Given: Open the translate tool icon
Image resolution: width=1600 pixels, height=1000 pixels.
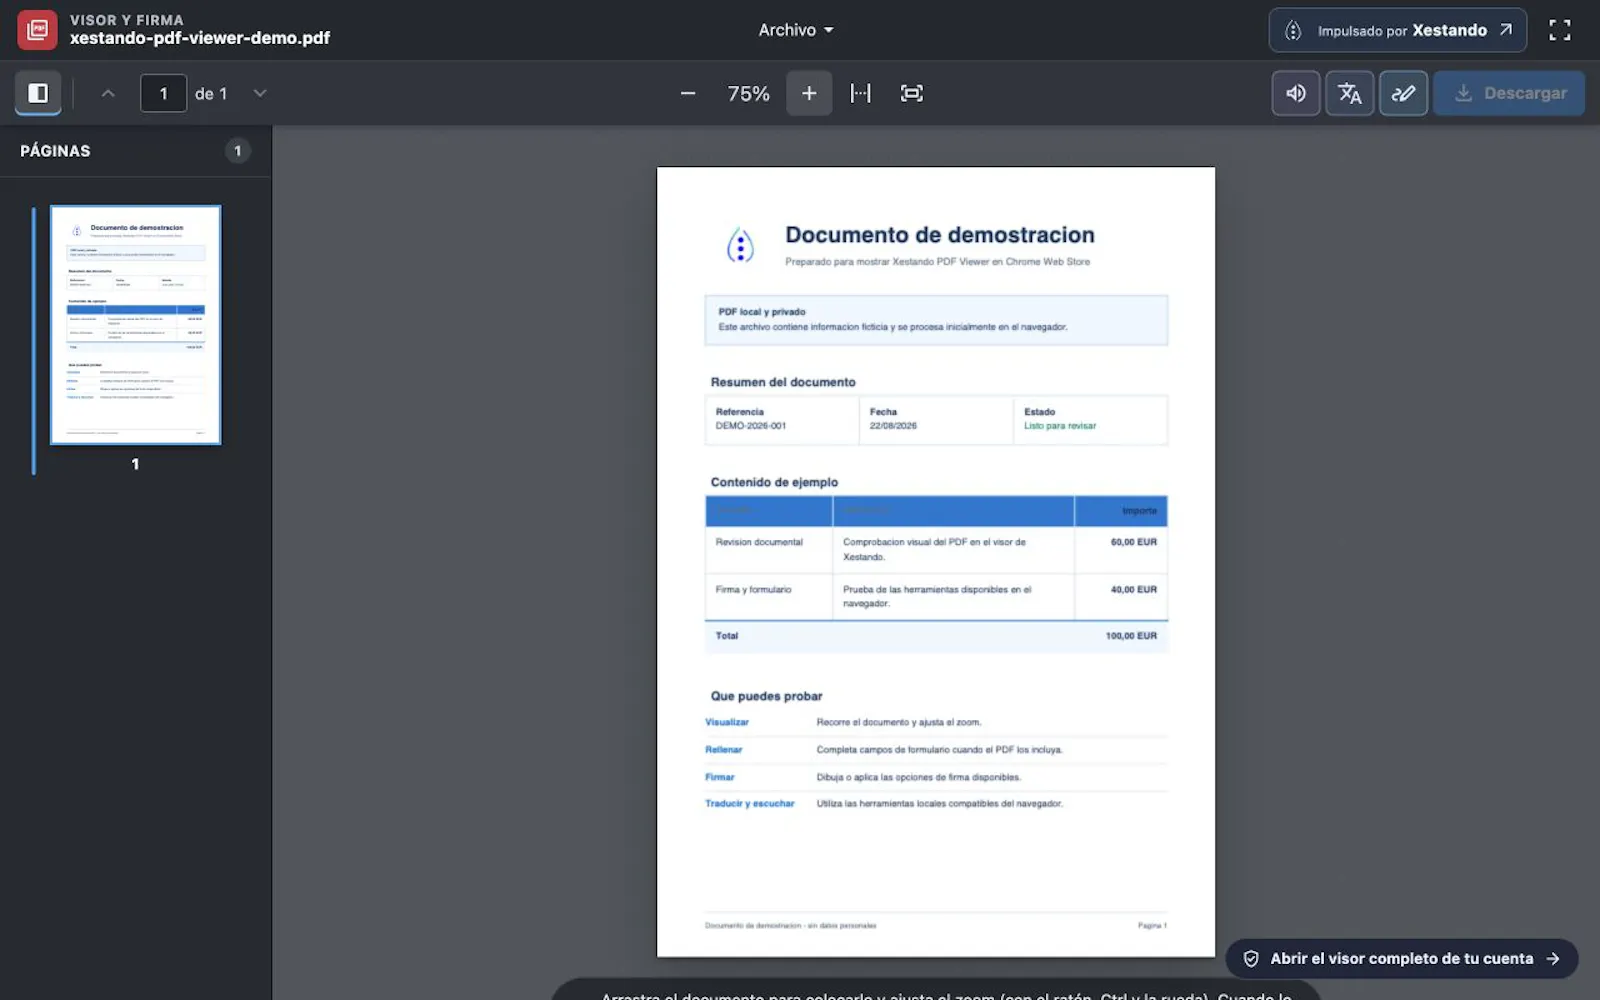Looking at the screenshot, I should (1350, 93).
